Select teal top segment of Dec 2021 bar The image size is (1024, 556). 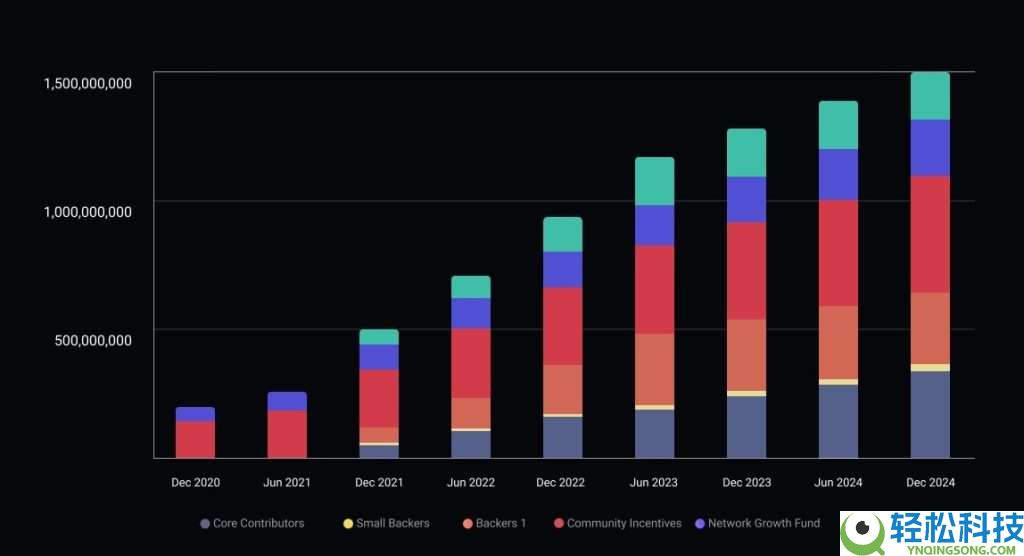[379, 337]
